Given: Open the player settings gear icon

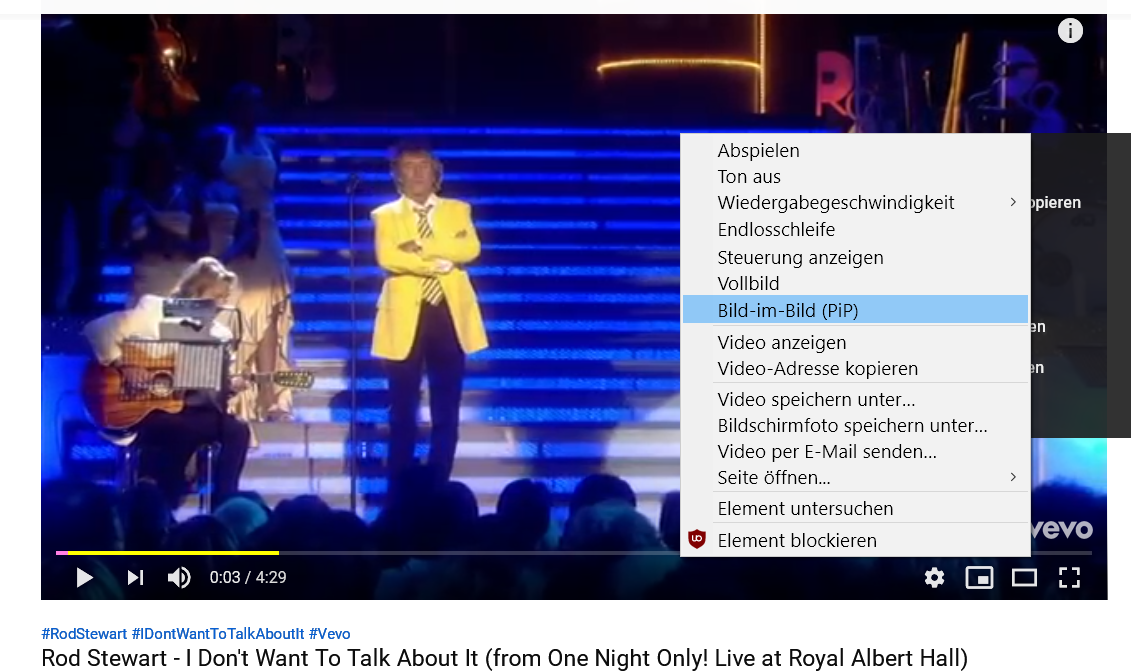Looking at the screenshot, I should pyautogui.click(x=934, y=578).
